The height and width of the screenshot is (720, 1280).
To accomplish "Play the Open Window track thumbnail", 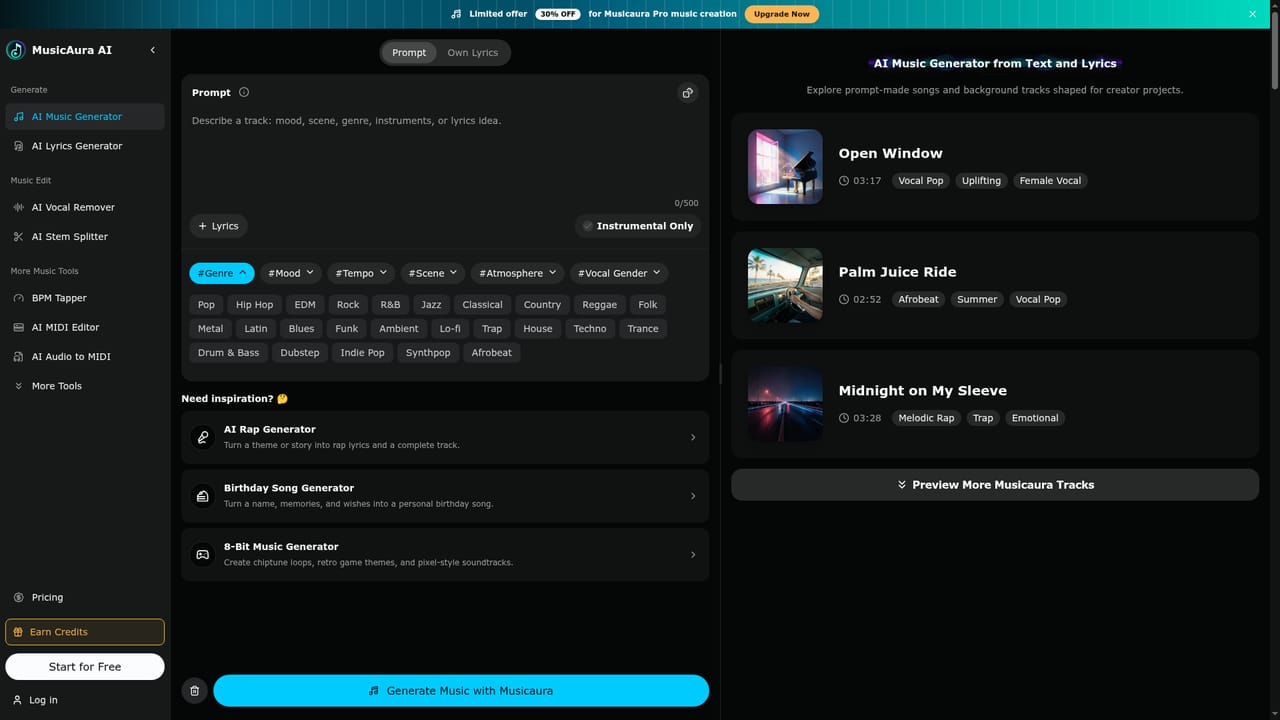I will [x=785, y=166].
